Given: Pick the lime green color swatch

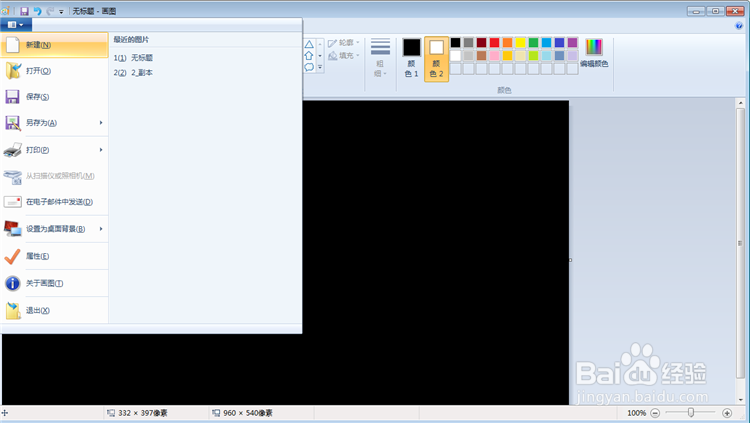Looking at the screenshot, I should pyautogui.click(x=533, y=56).
